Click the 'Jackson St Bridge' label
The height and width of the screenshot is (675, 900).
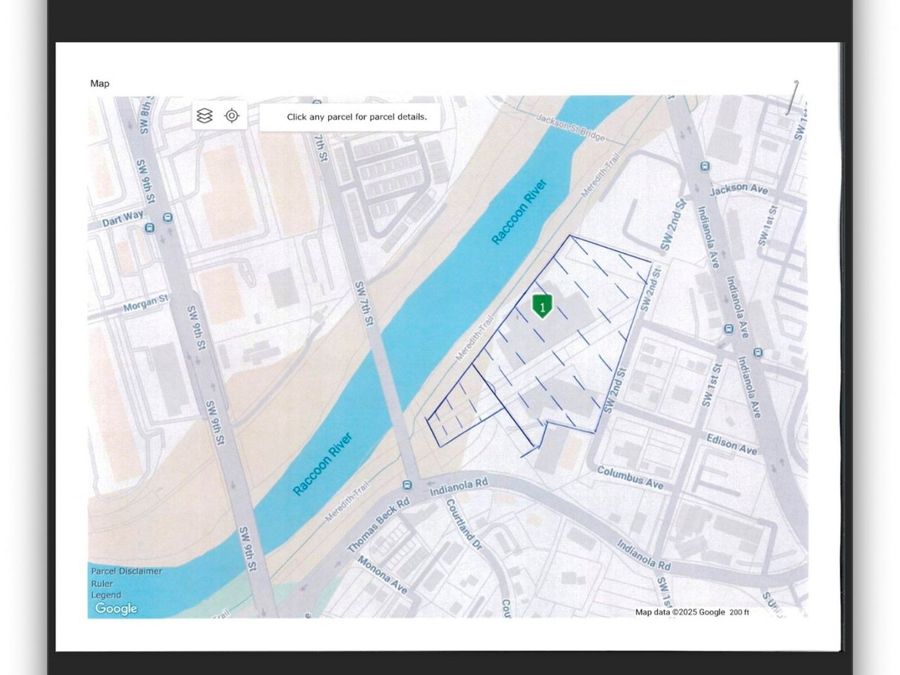point(570,125)
